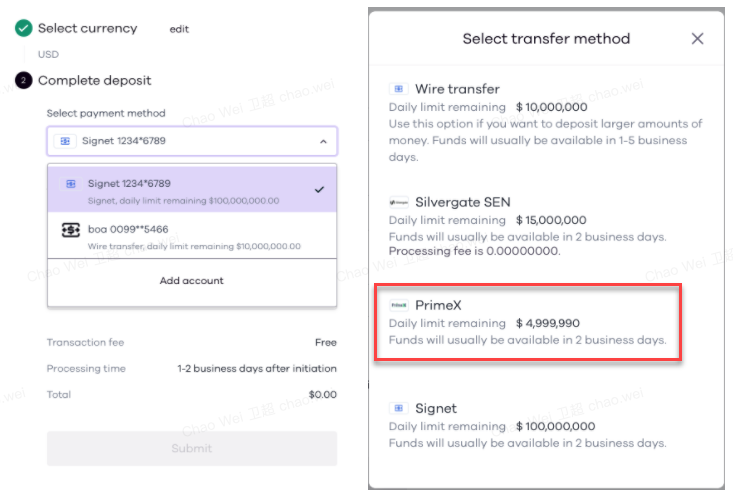Choose the Silvergate SEN transfer method
Screen dimensions: 733x492
[528, 226]
